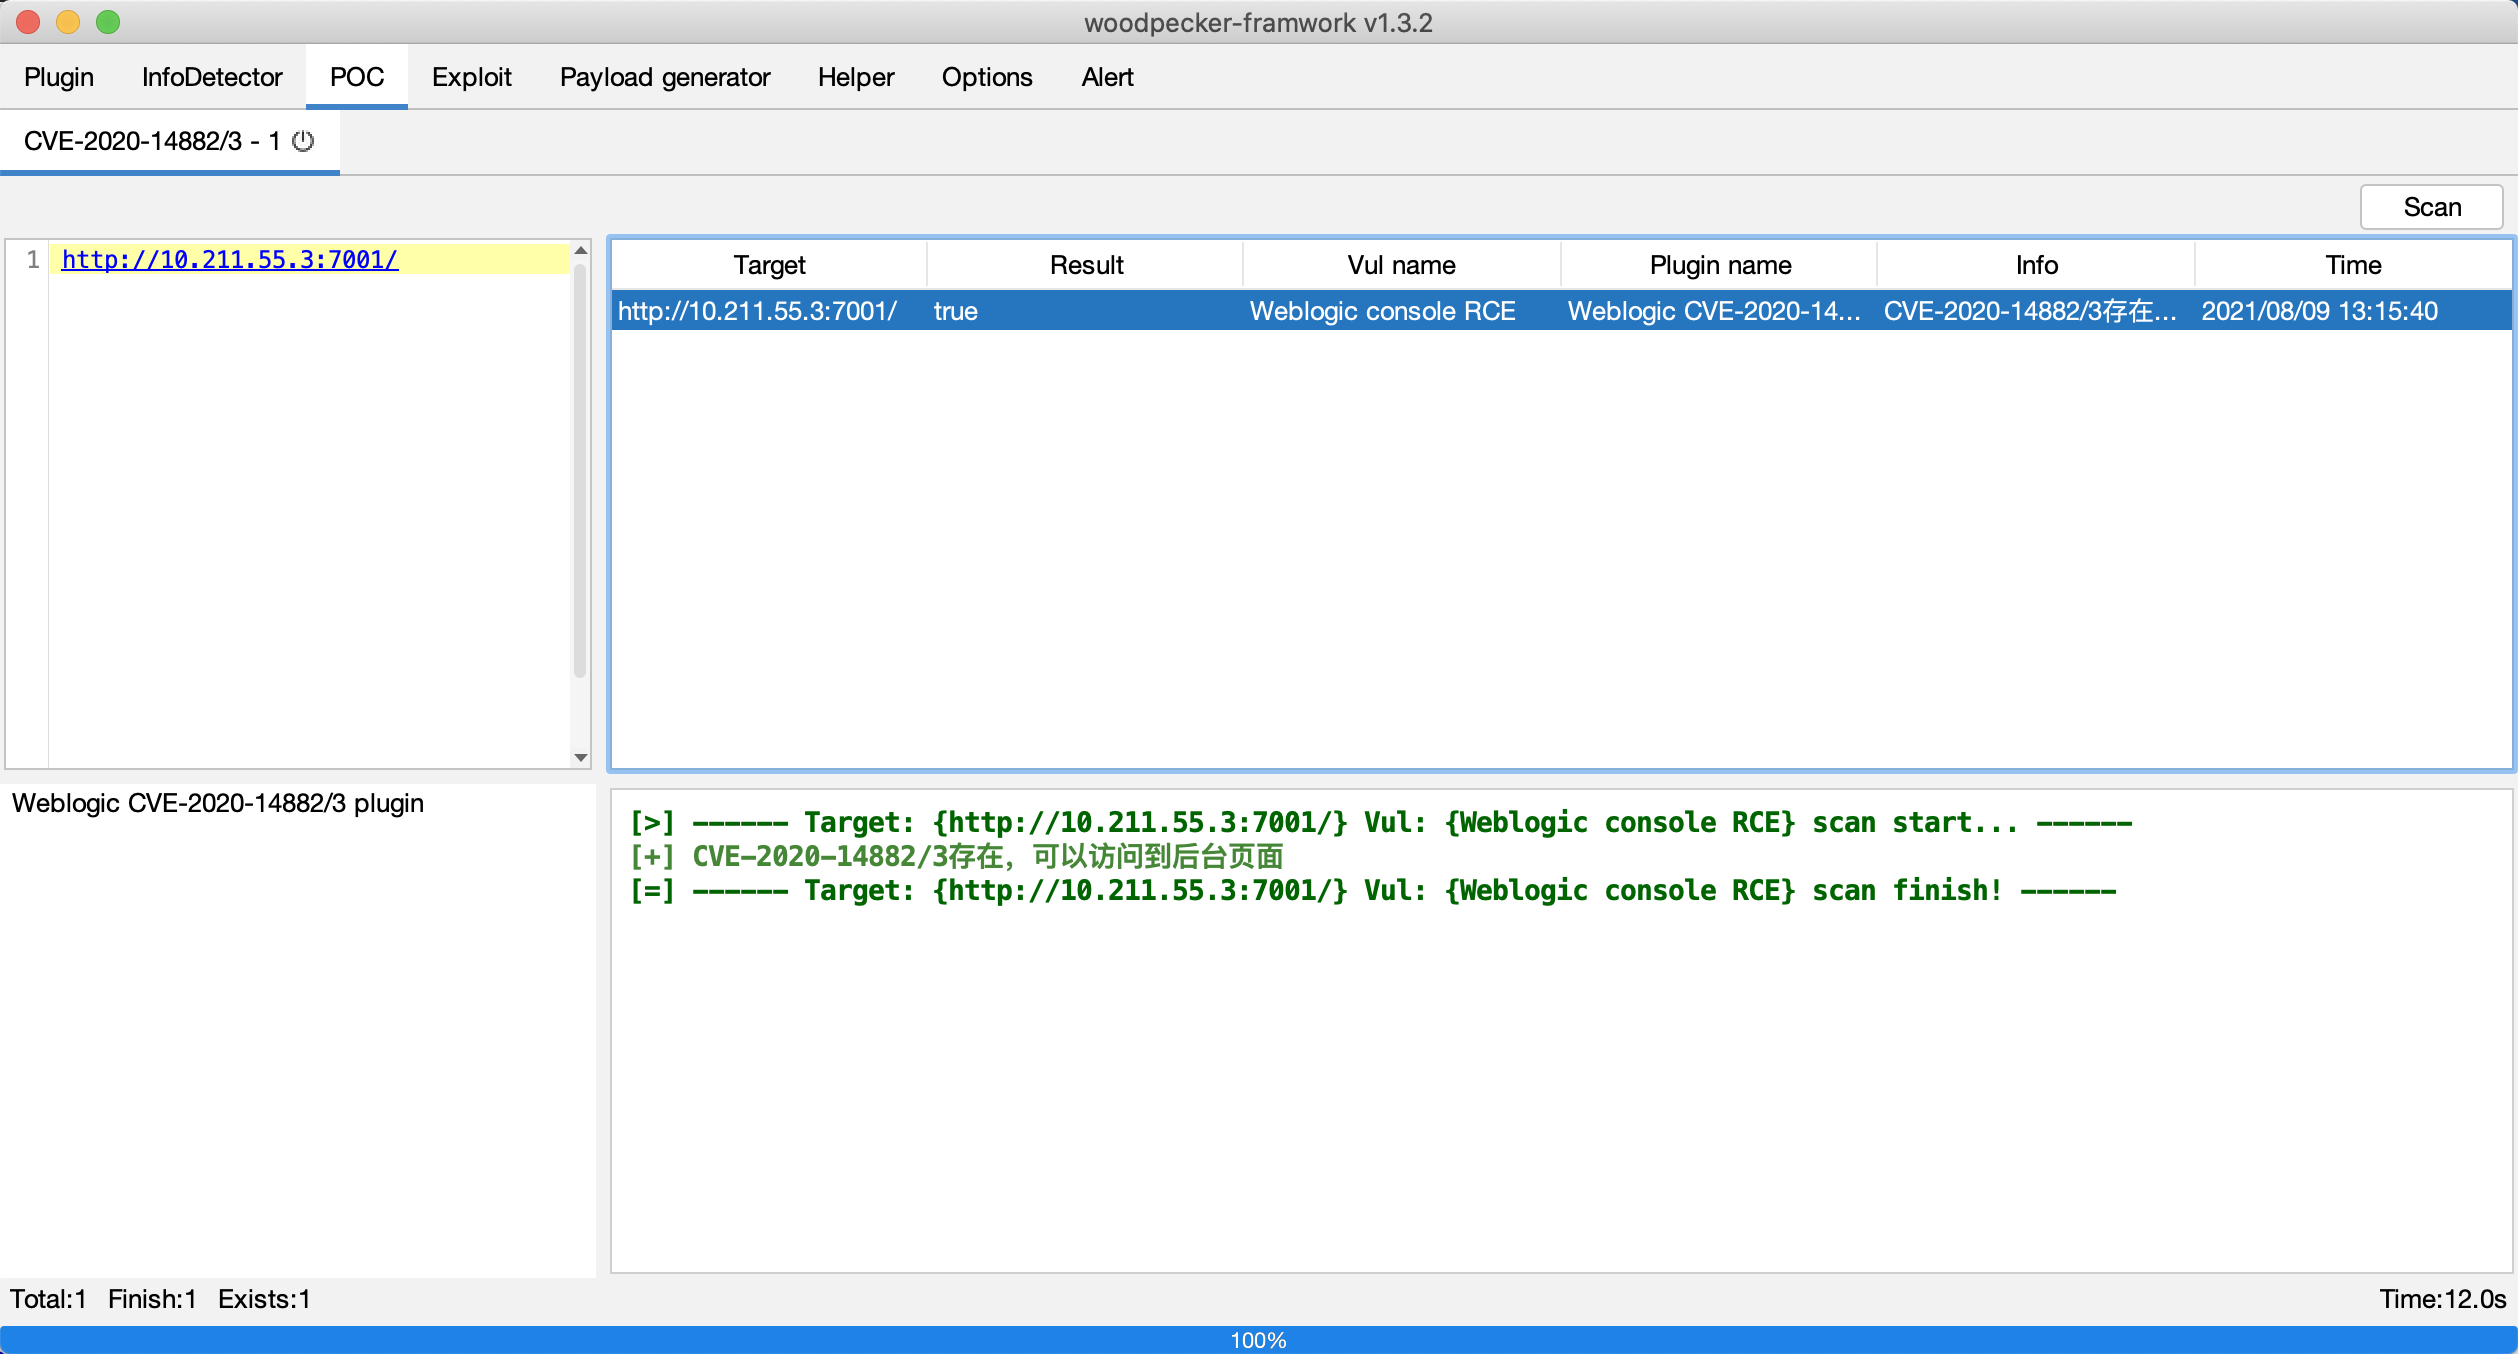Click the scroll down arrow in target list
This screenshot has height=1354, width=2518.
click(x=580, y=757)
